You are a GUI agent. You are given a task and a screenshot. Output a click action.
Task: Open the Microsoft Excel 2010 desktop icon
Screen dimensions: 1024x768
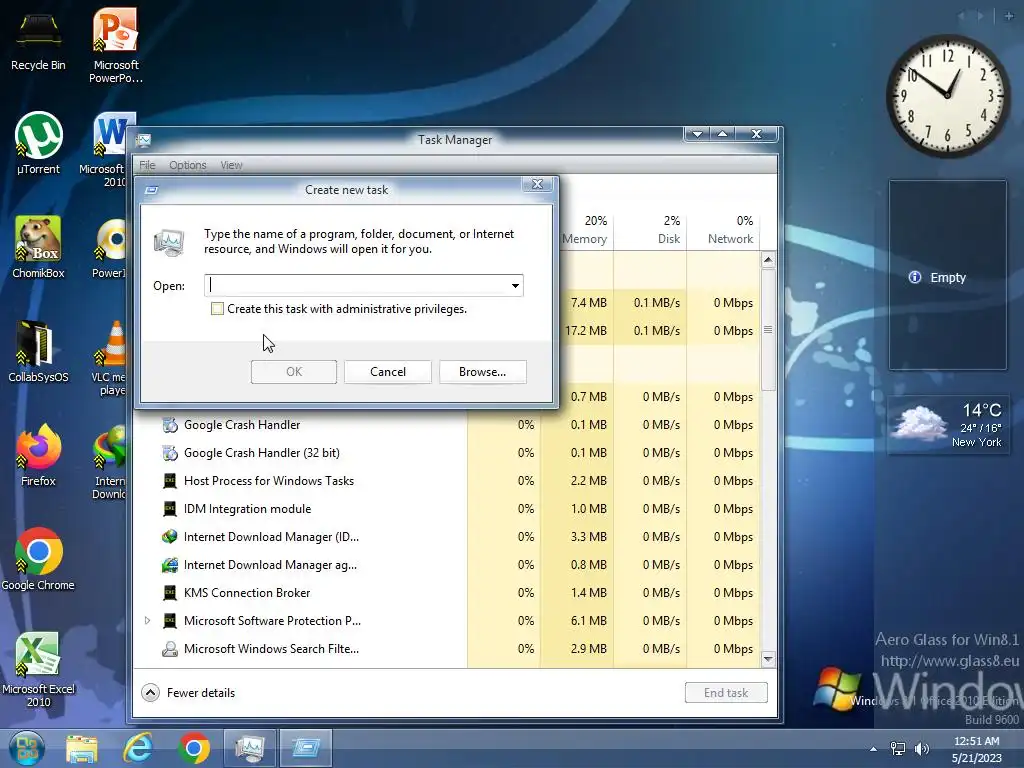pos(38,669)
